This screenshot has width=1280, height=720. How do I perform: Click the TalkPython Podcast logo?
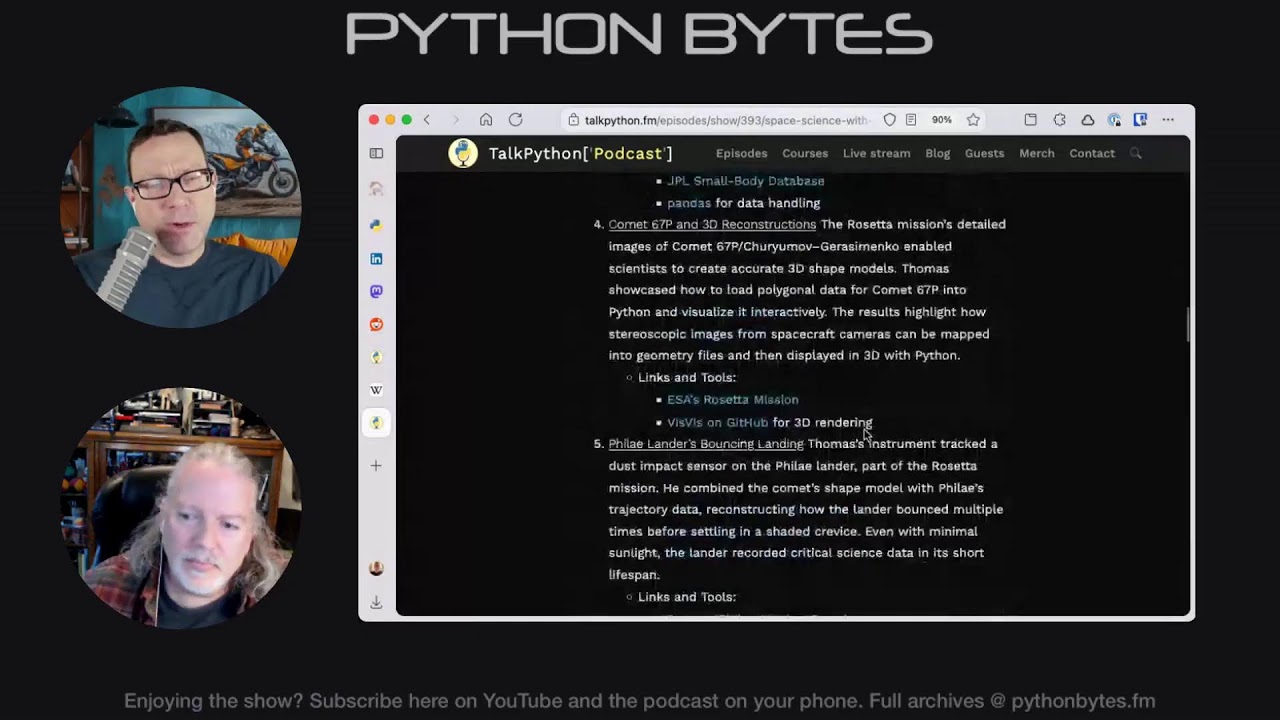tap(463, 153)
